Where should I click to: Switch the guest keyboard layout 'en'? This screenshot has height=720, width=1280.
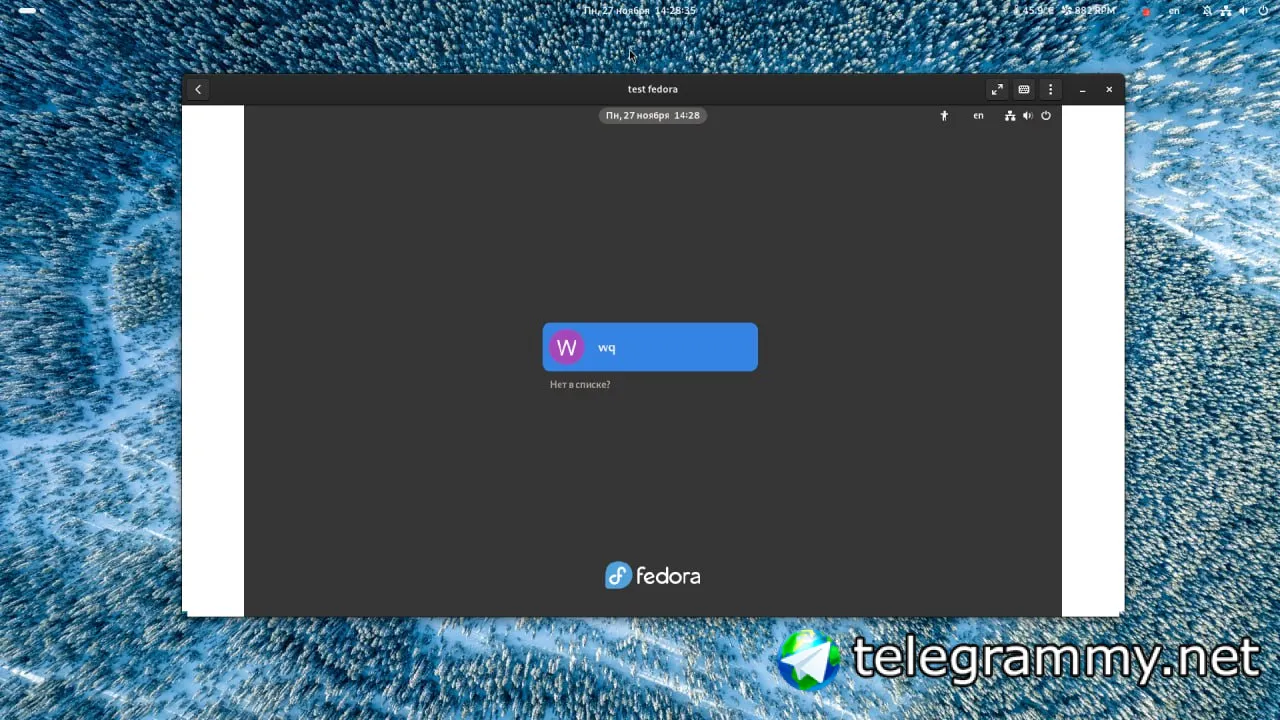coord(978,116)
